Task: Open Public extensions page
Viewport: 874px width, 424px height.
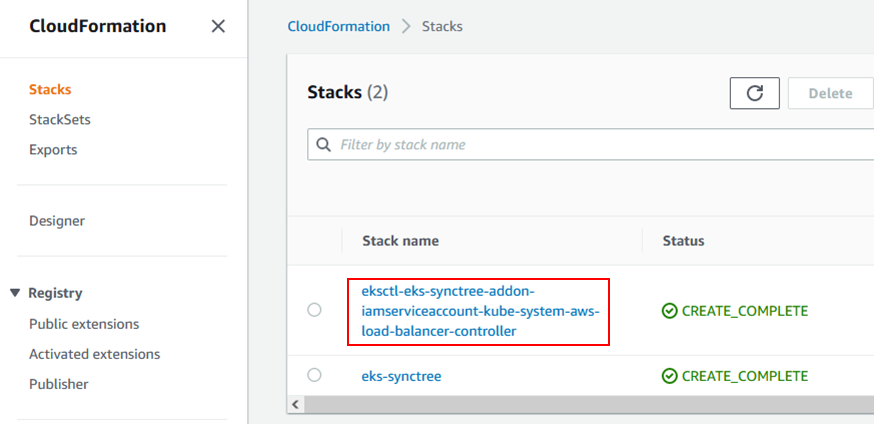Action: tap(84, 324)
